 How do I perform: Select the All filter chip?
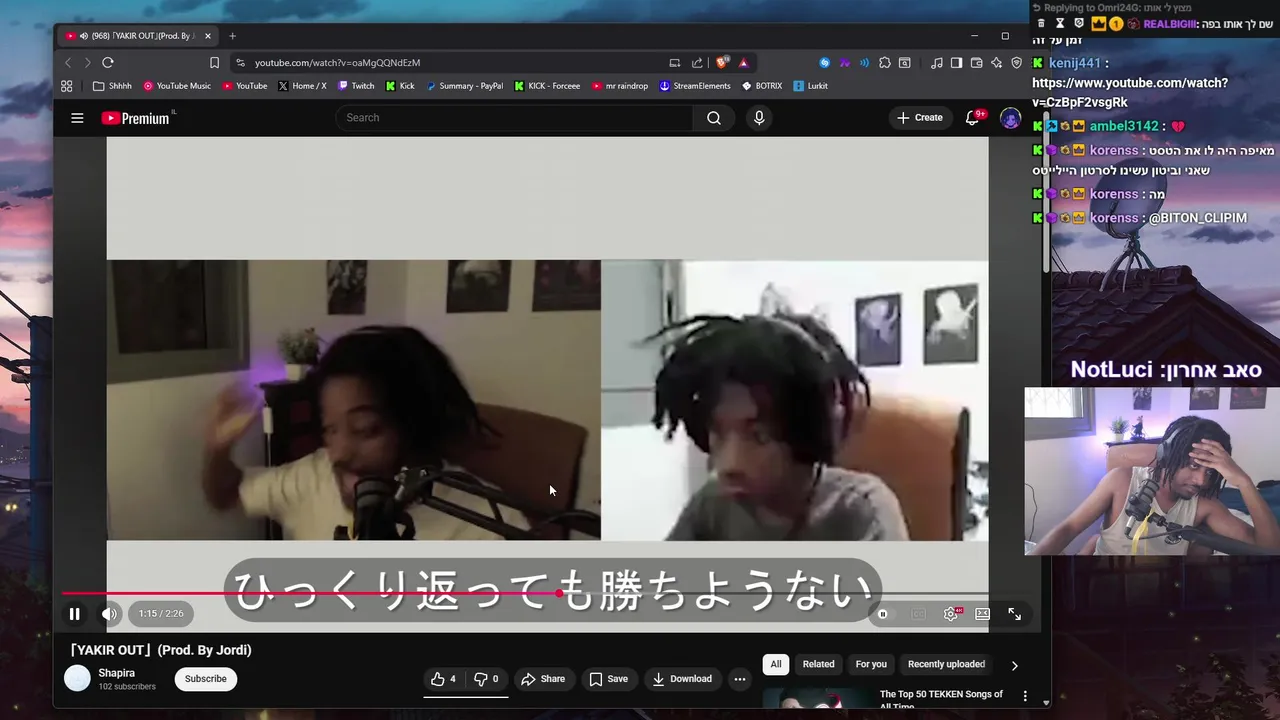click(776, 664)
